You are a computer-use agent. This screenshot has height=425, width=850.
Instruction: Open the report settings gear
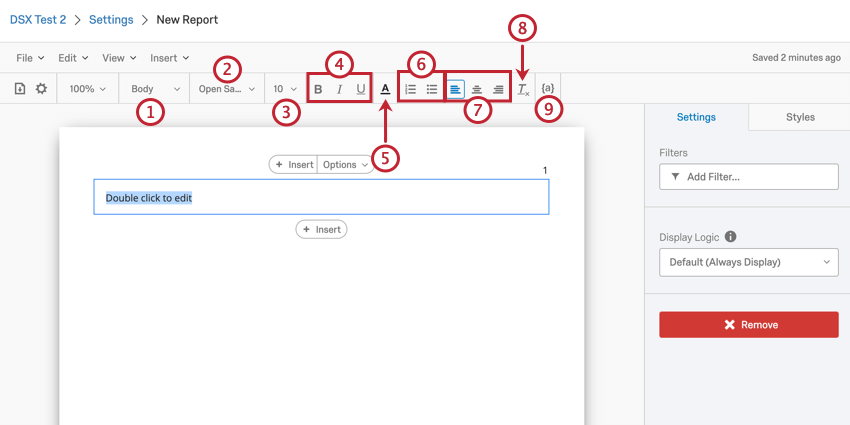click(x=41, y=89)
